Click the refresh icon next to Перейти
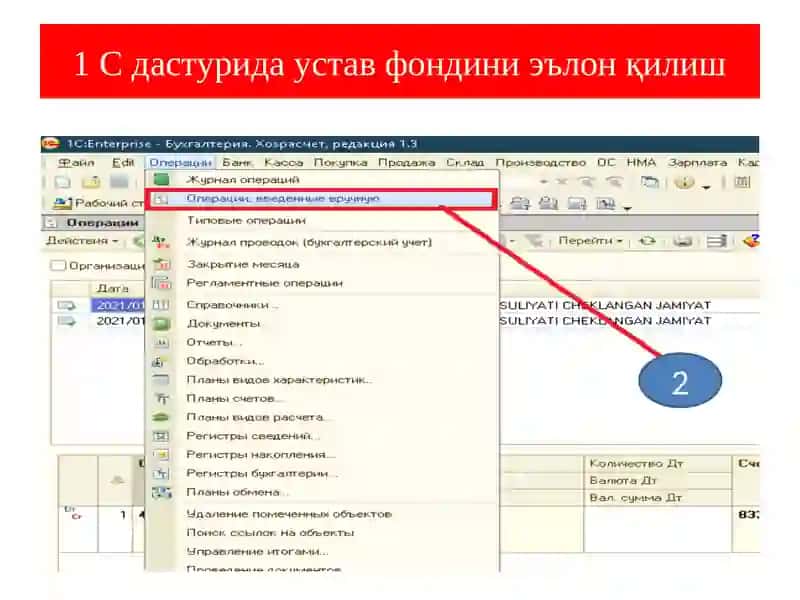 point(647,241)
